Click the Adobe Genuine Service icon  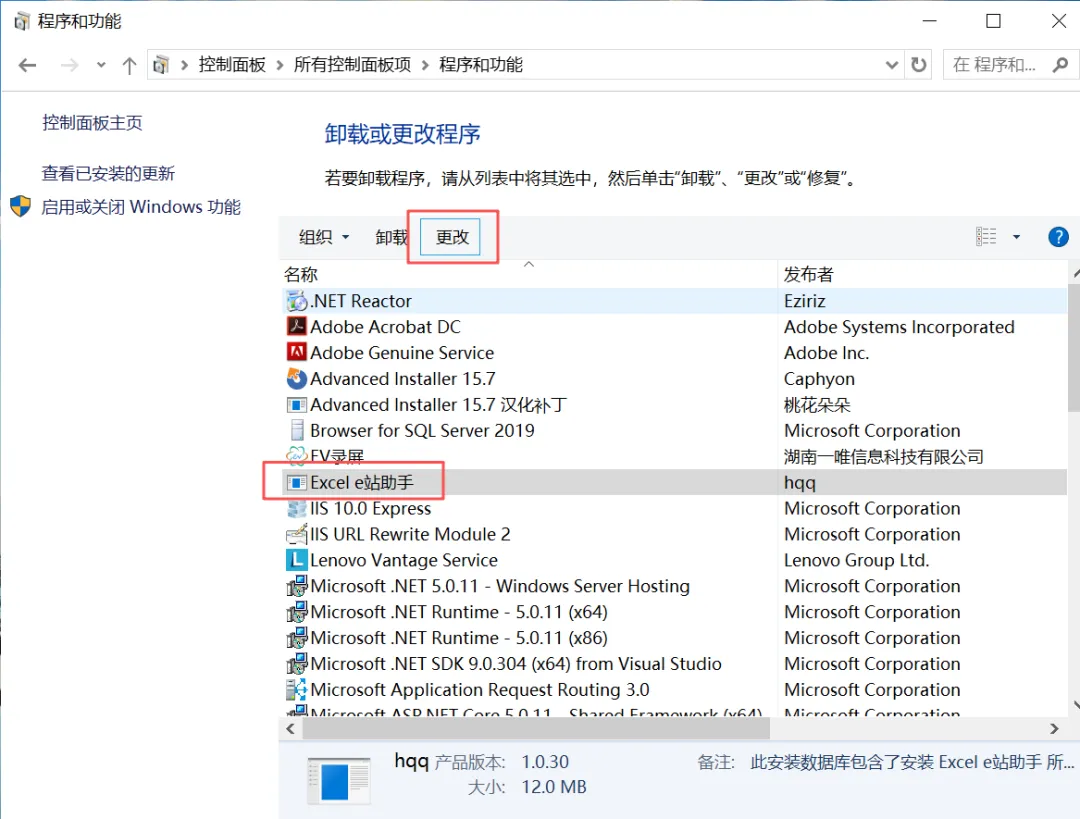click(296, 353)
